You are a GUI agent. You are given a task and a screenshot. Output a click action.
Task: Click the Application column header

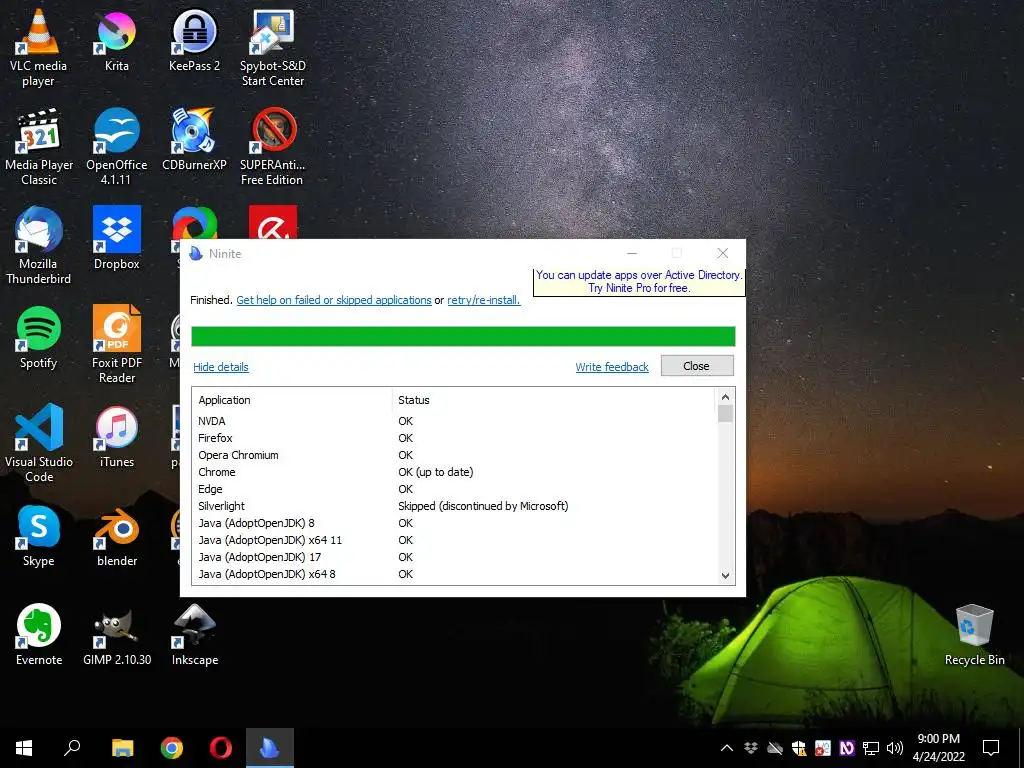pyautogui.click(x=293, y=400)
